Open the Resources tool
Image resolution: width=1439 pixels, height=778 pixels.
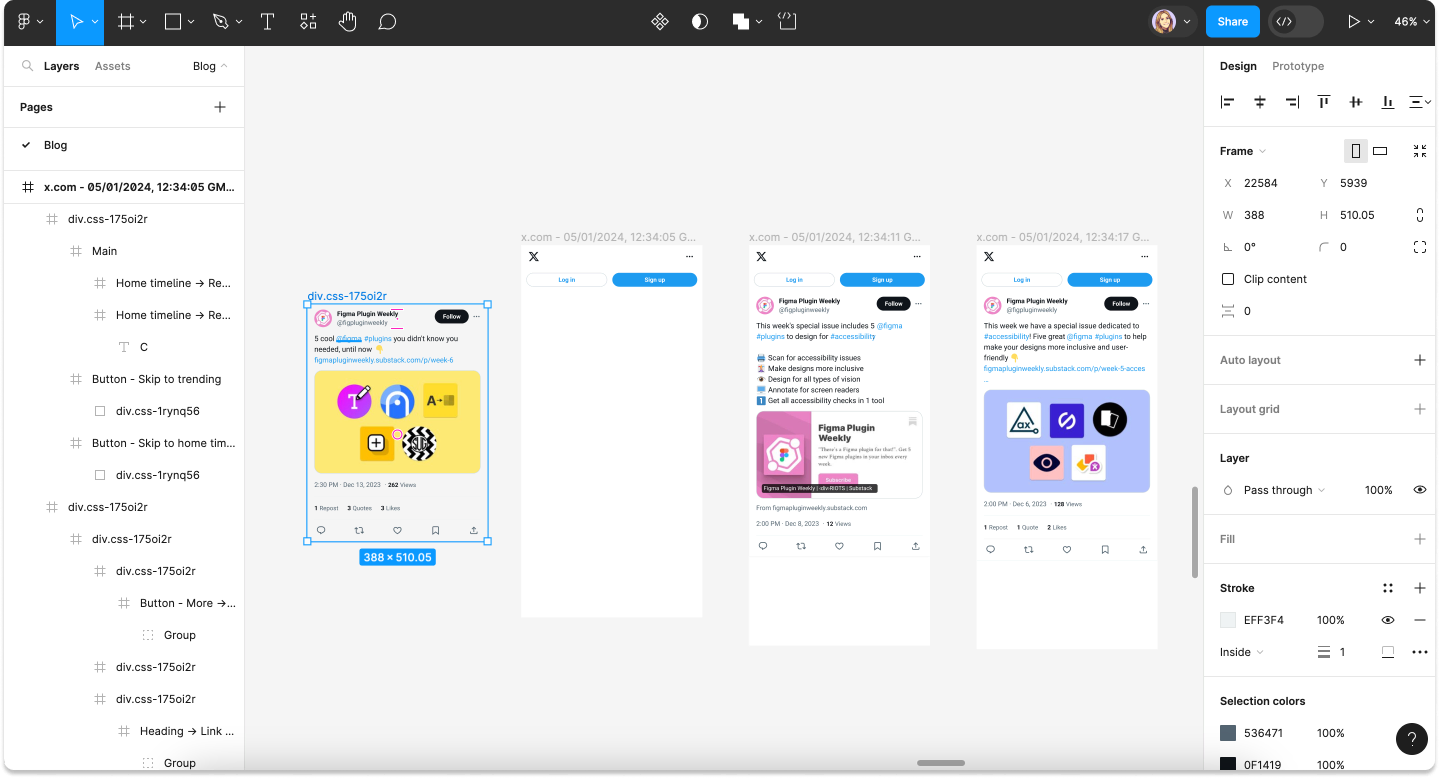tap(308, 21)
